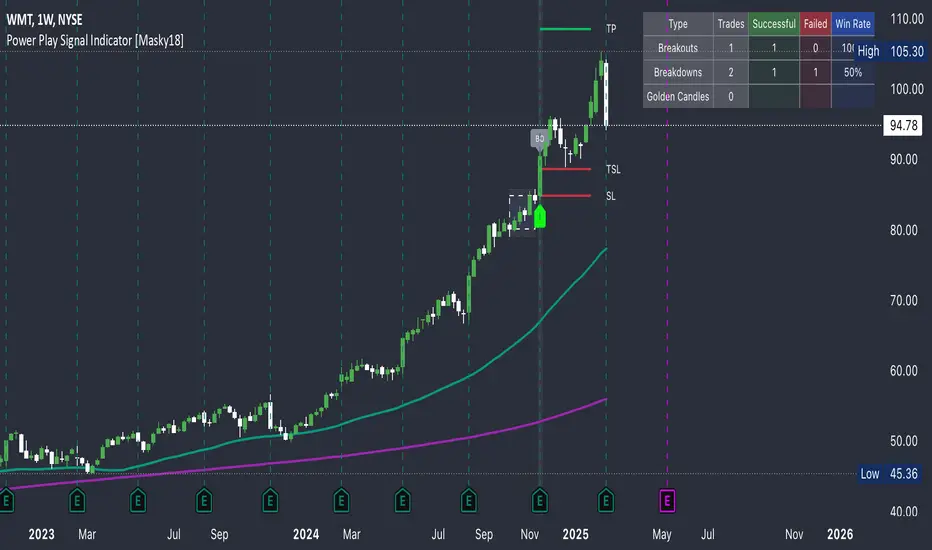
Task: Click the purple upcoming earnings E marker
Action: [x=667, y=497]
